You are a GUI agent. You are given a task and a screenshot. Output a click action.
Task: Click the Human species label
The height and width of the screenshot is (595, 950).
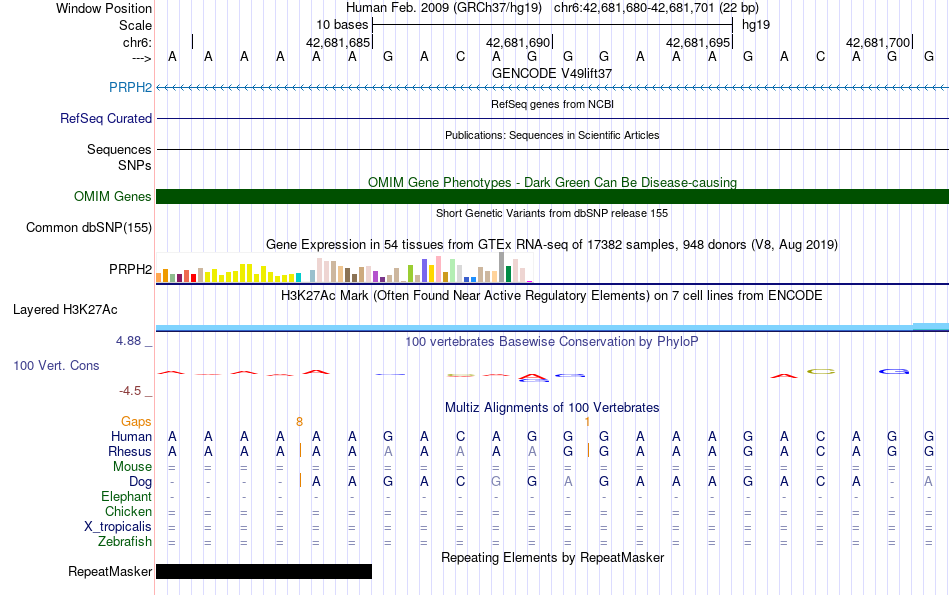(131, 436)
